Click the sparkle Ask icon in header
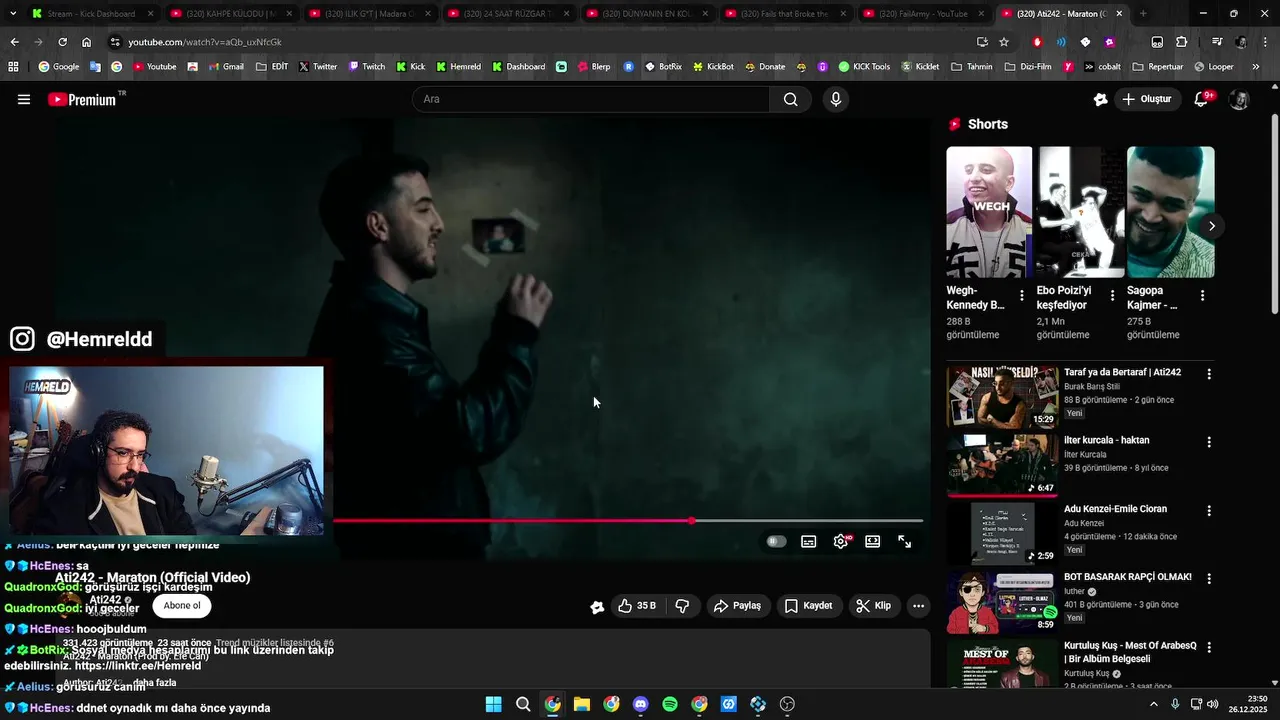Screen dimensions: 1280x720 (1101, 99)
